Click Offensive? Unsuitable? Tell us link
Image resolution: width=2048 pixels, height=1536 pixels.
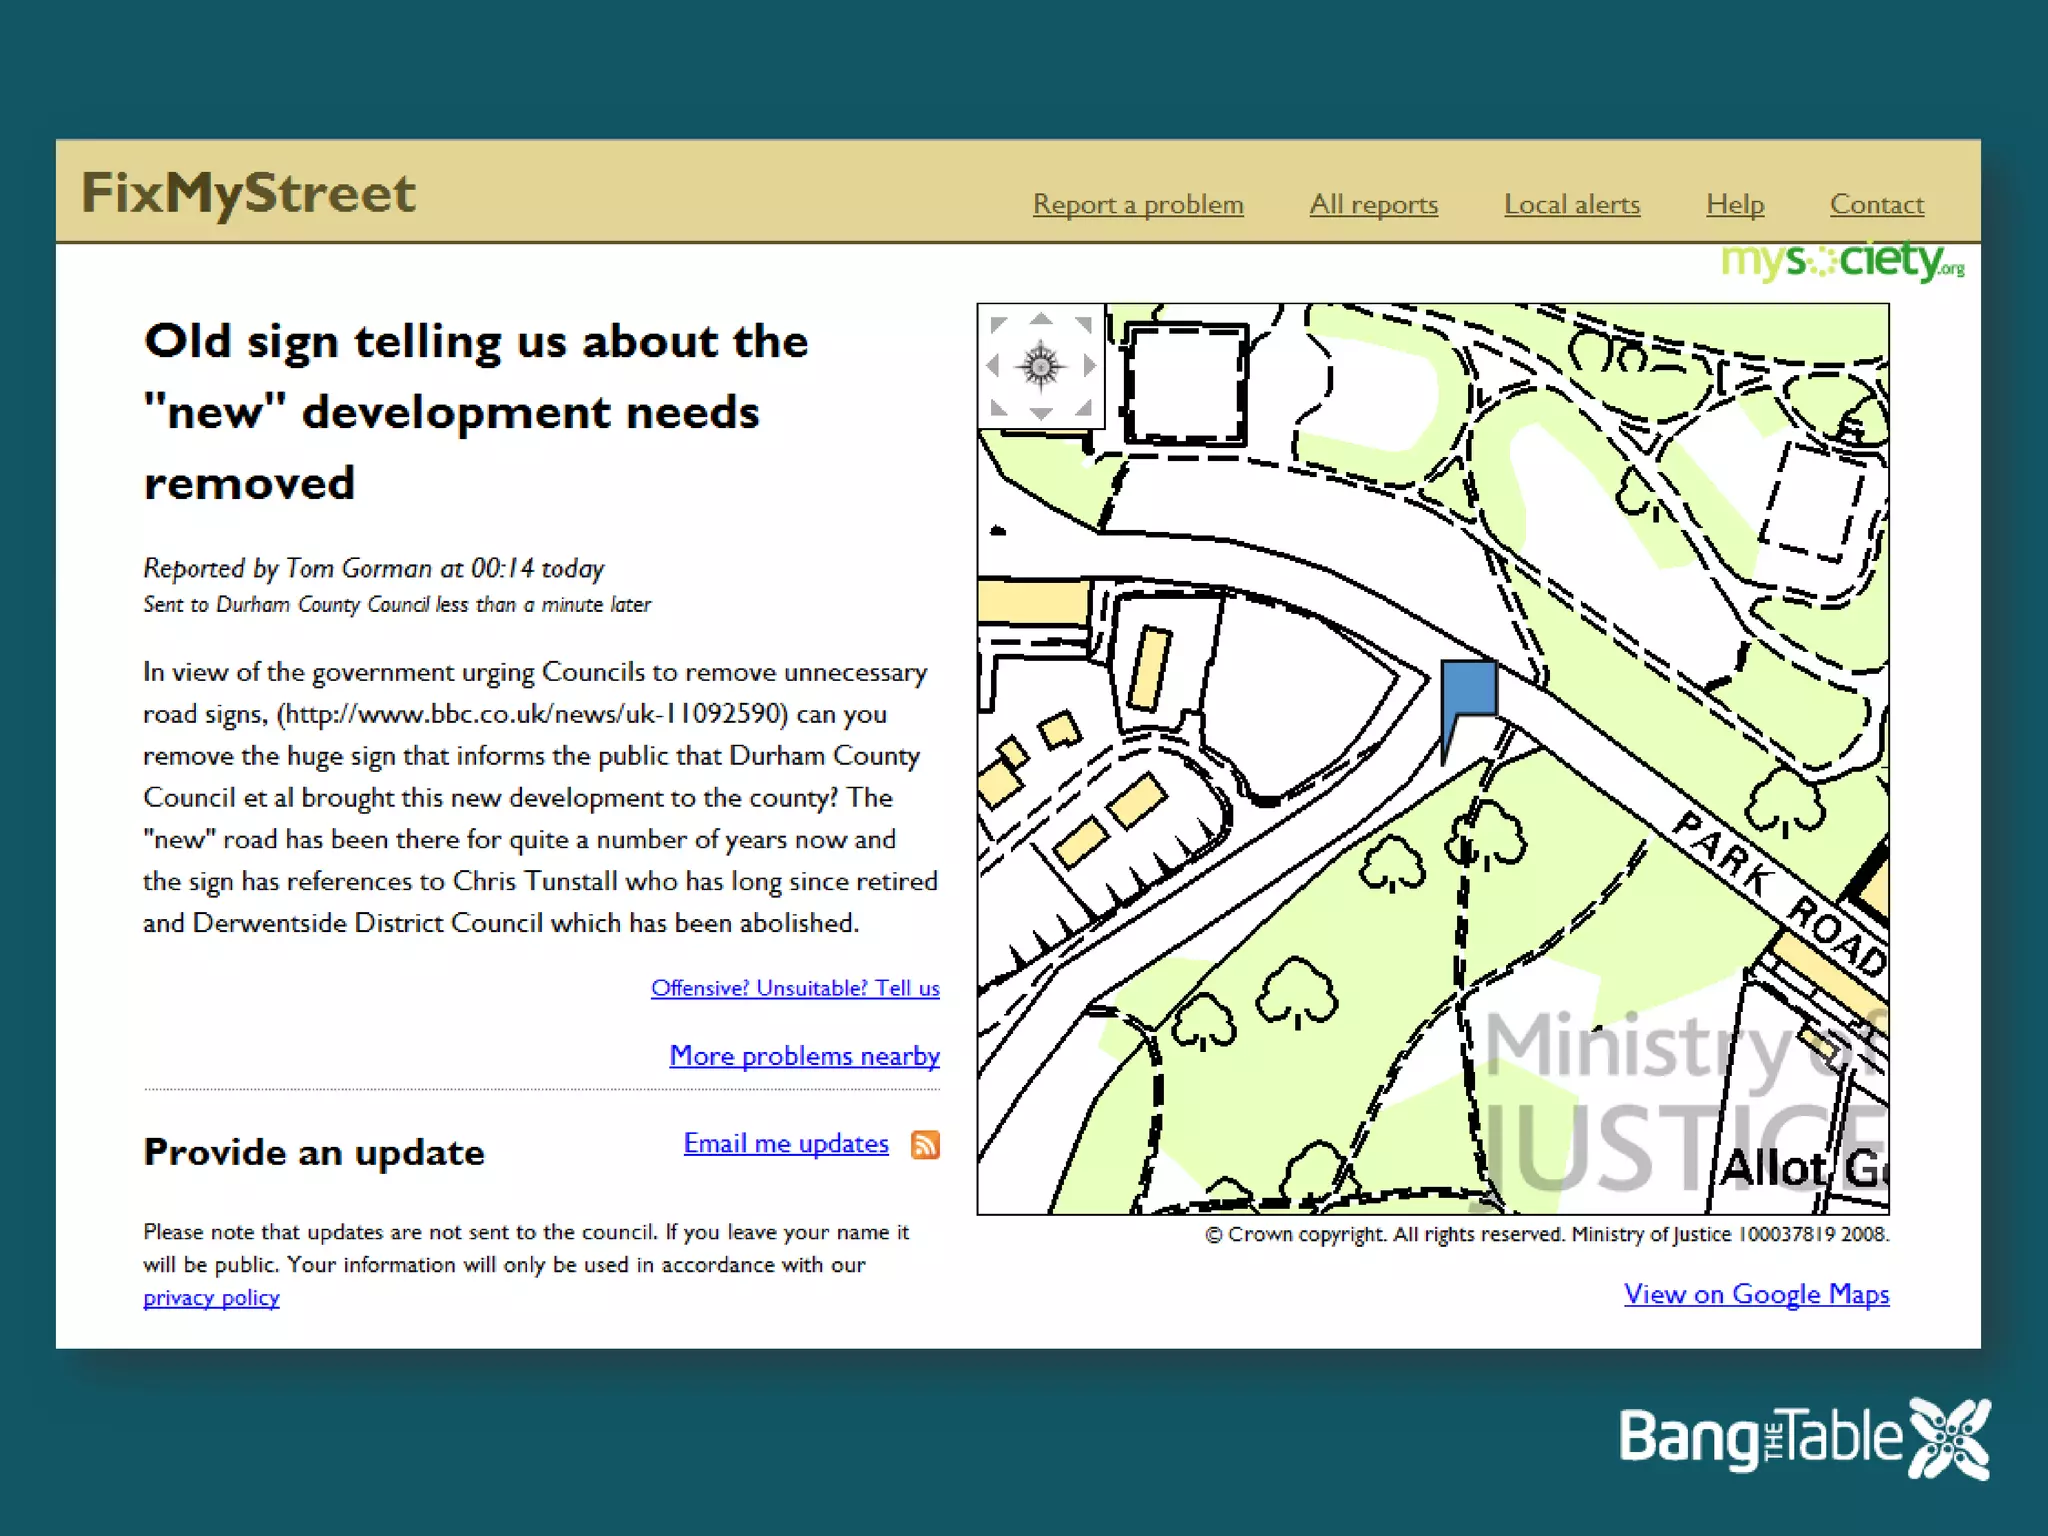795,988
